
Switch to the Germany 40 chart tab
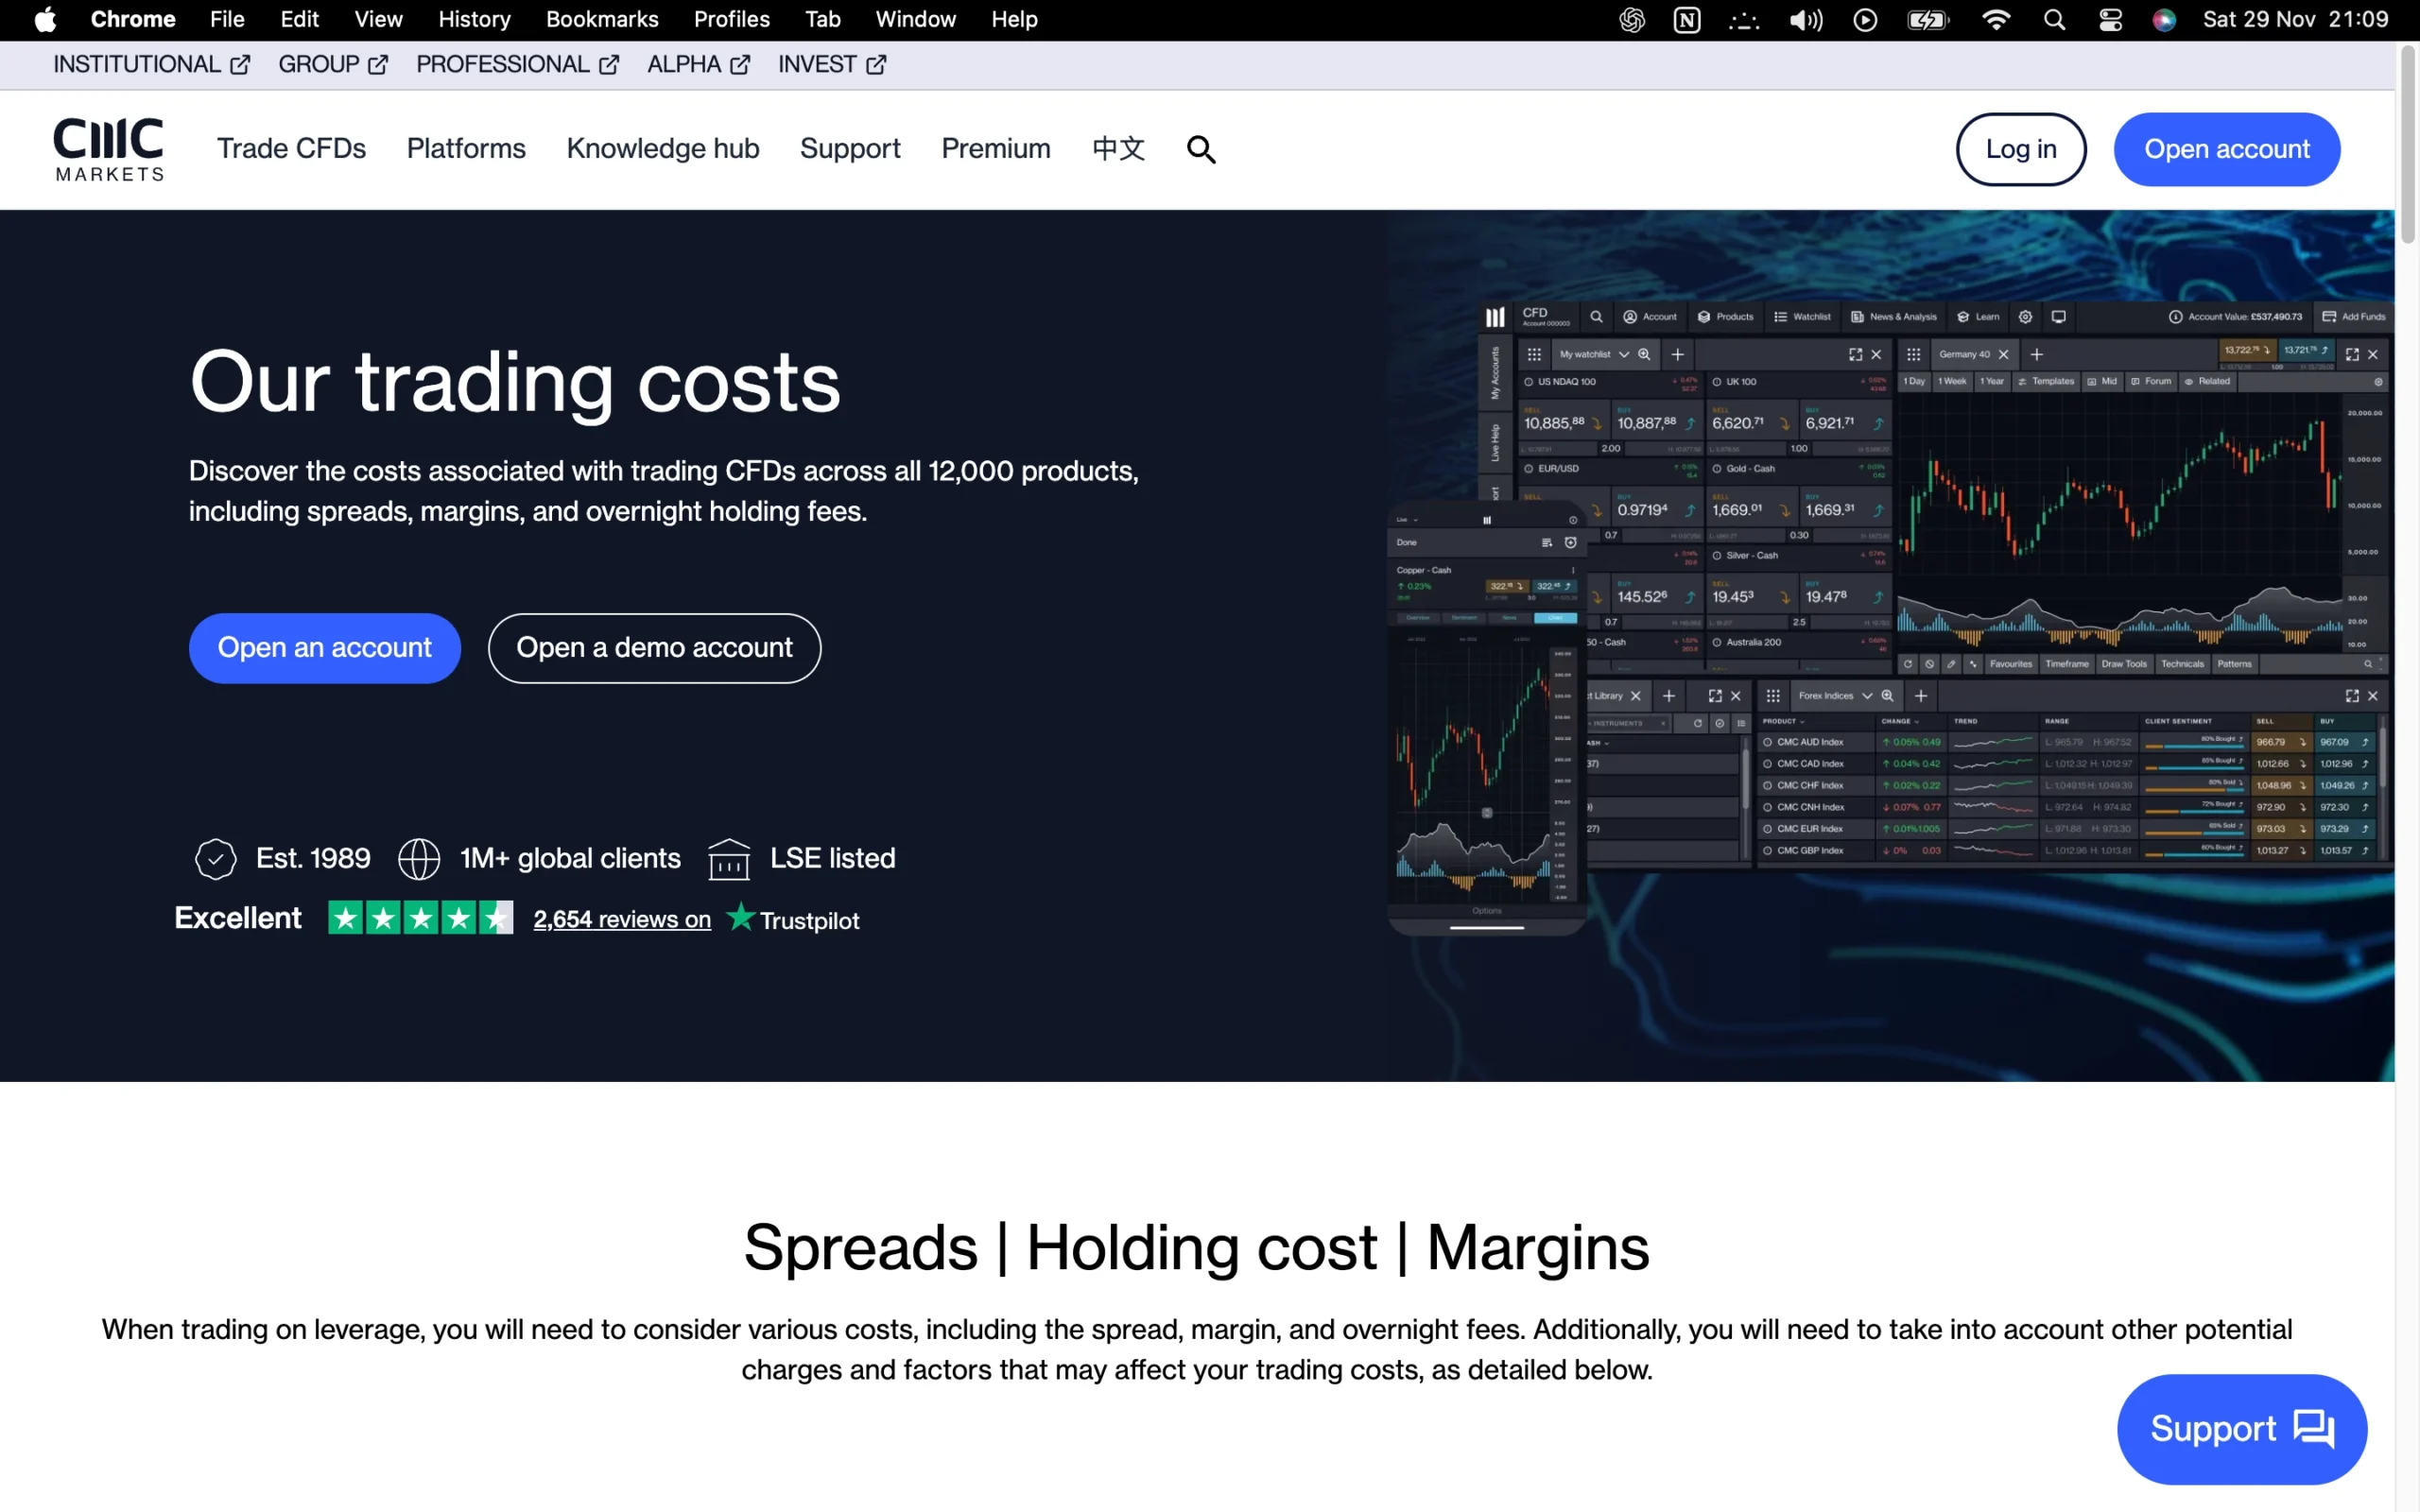[1965, 354]
